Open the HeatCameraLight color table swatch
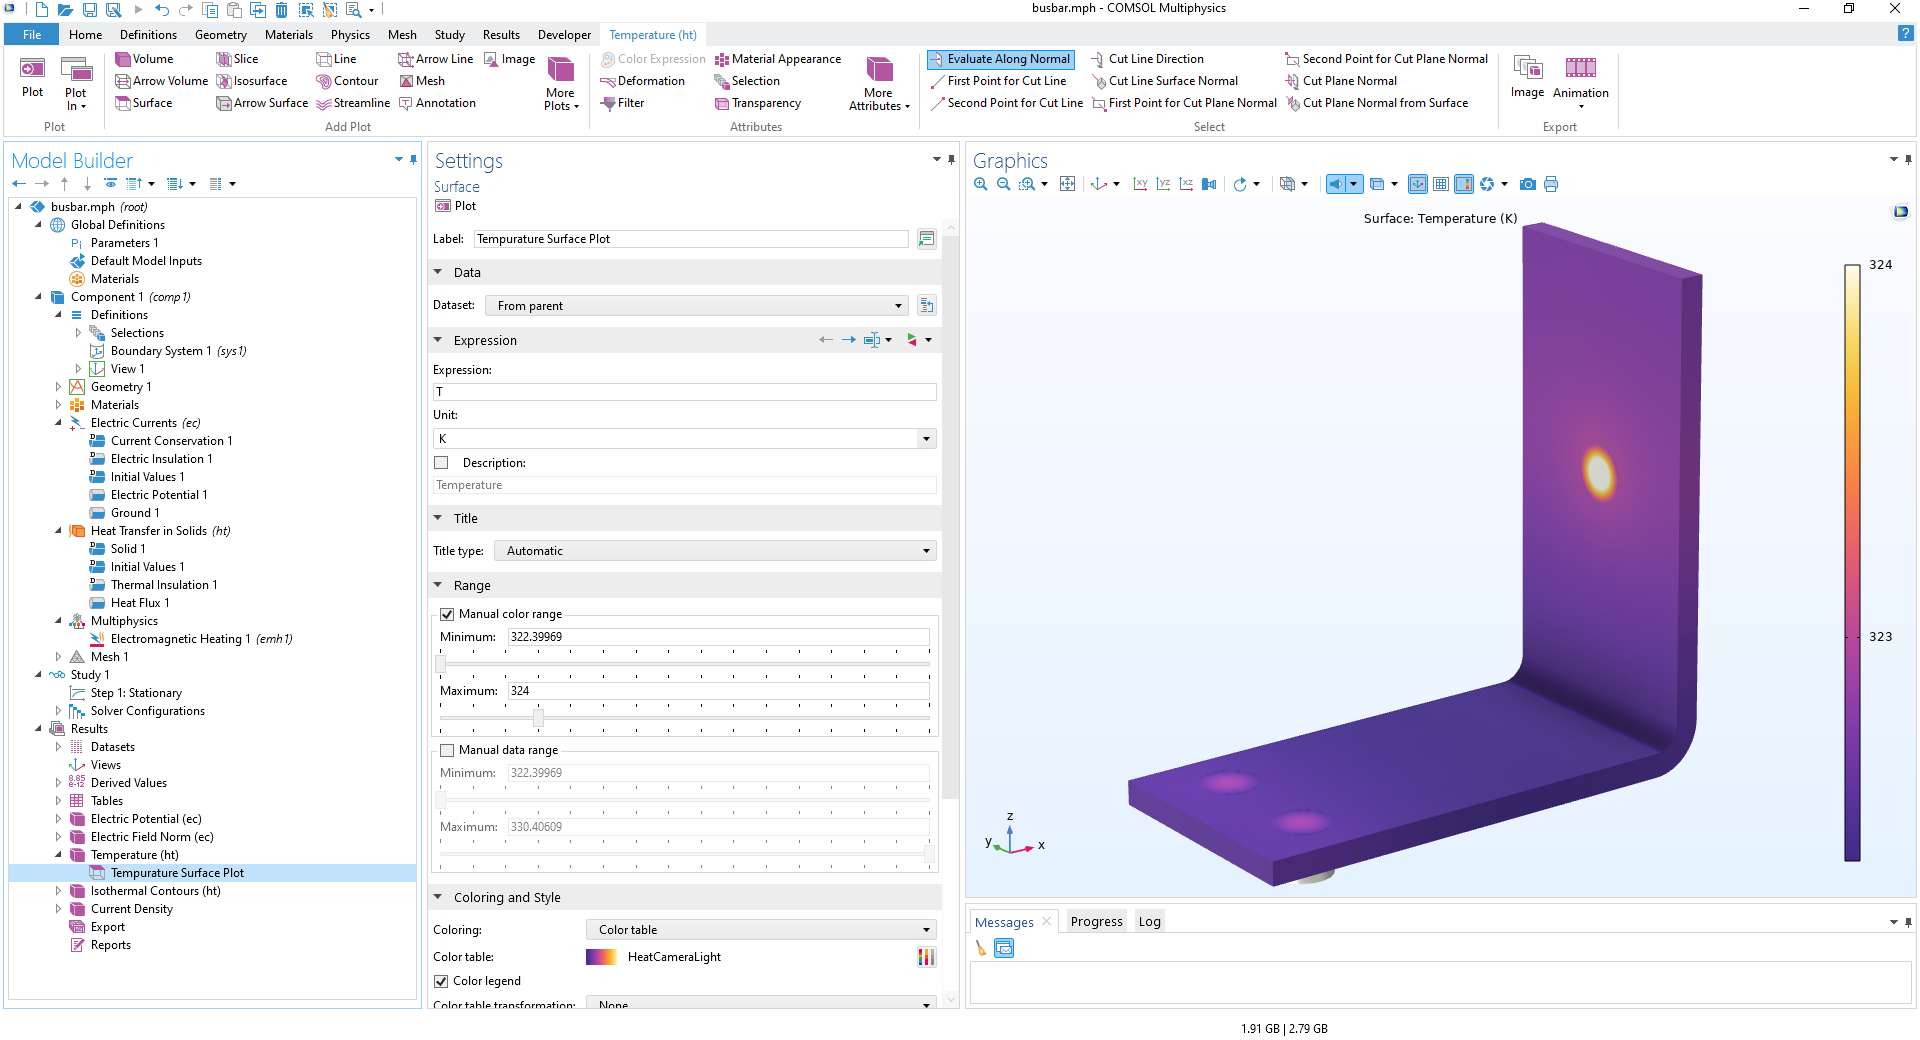This screenshot has width=1920, height=1040. 601,957
